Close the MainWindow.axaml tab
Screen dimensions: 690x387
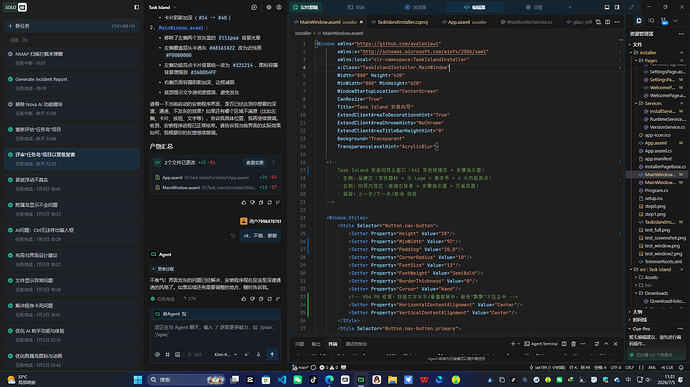pos(361,22)
